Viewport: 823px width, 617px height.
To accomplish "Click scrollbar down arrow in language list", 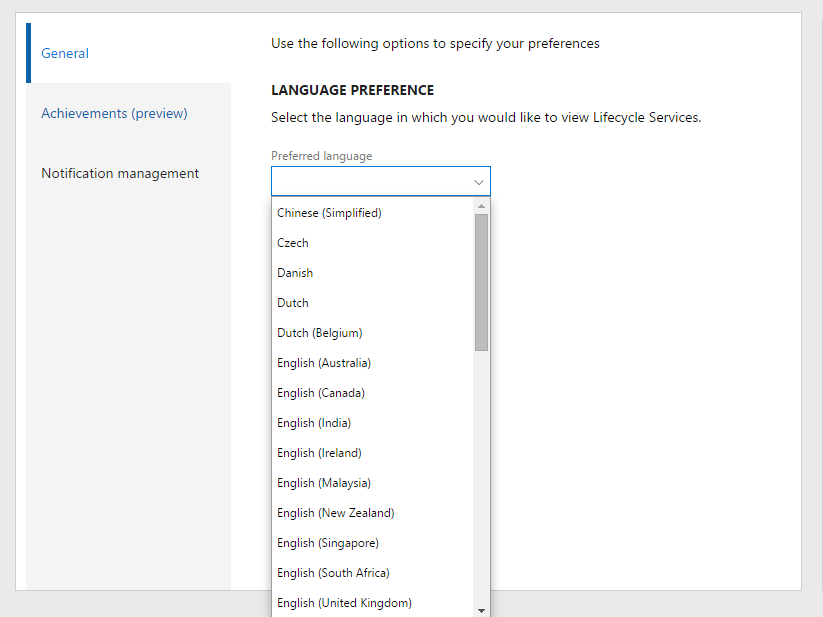I will click(x=481, y=609).
